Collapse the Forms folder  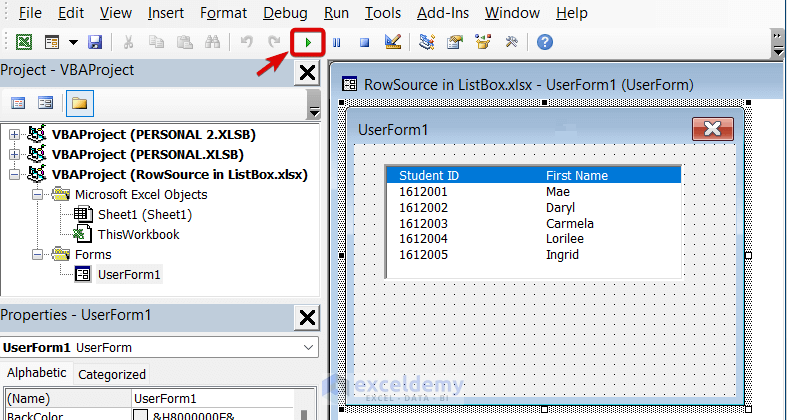pyautogui.click(x=37, y=255)
